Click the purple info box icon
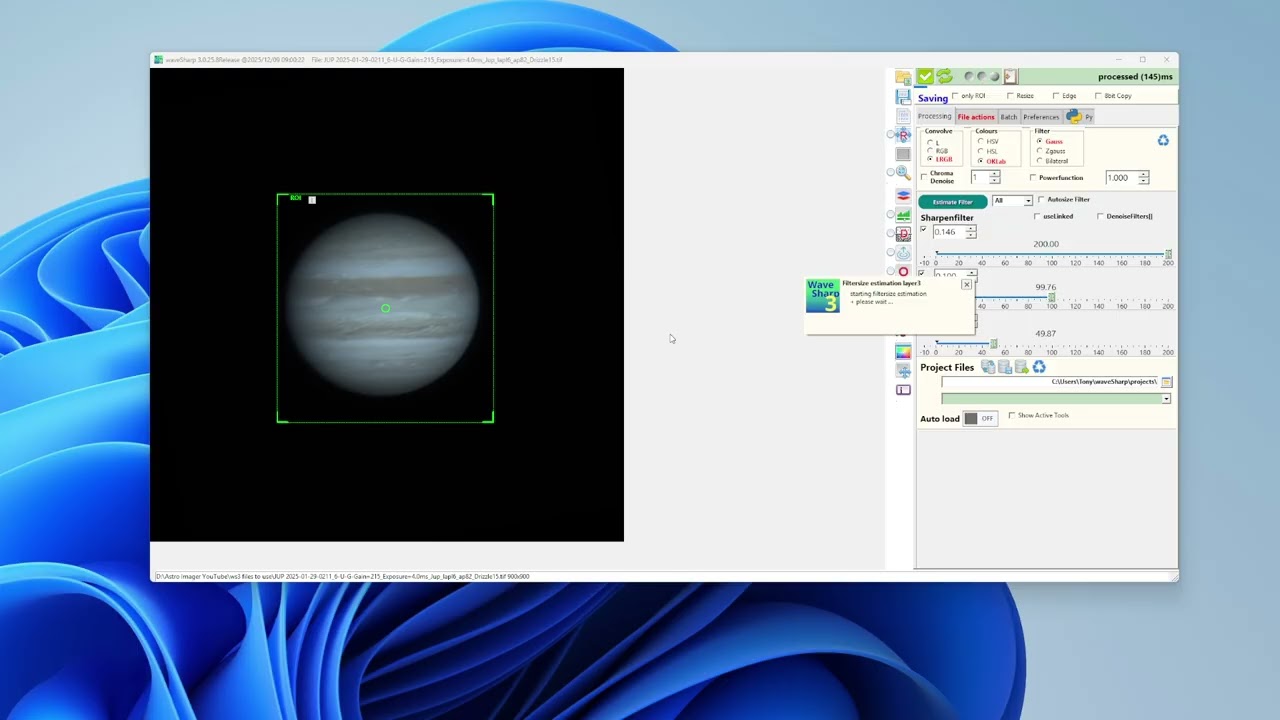The image size is (1280, 720). coord(903,390)
